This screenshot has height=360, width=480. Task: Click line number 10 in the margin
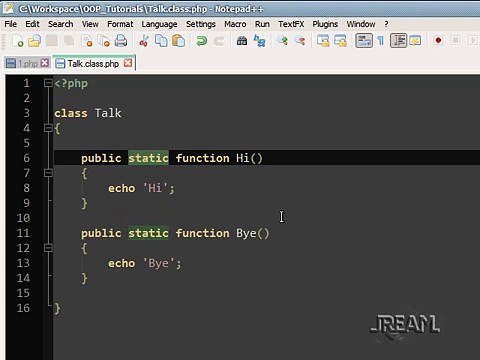[x=23, y=218]
